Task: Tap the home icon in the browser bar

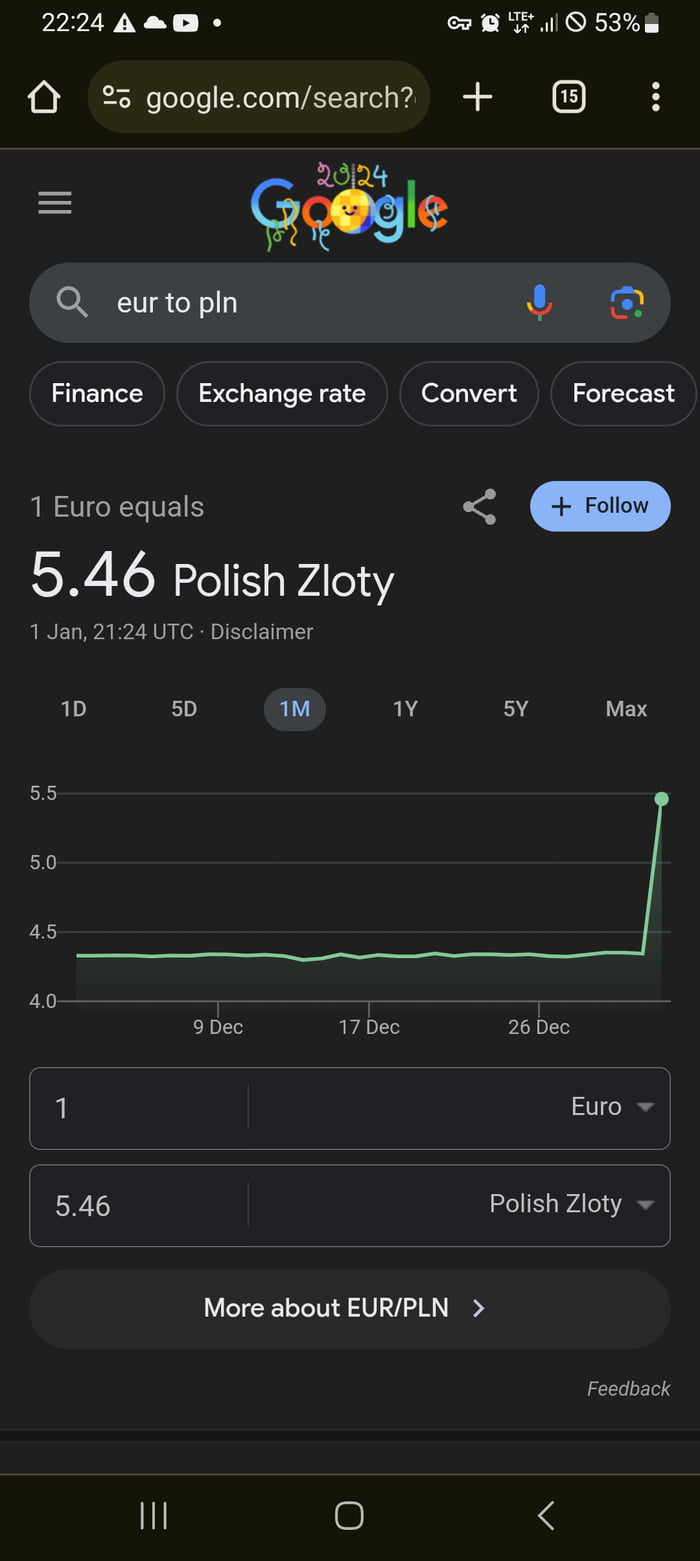Action: tap(43, 97)
